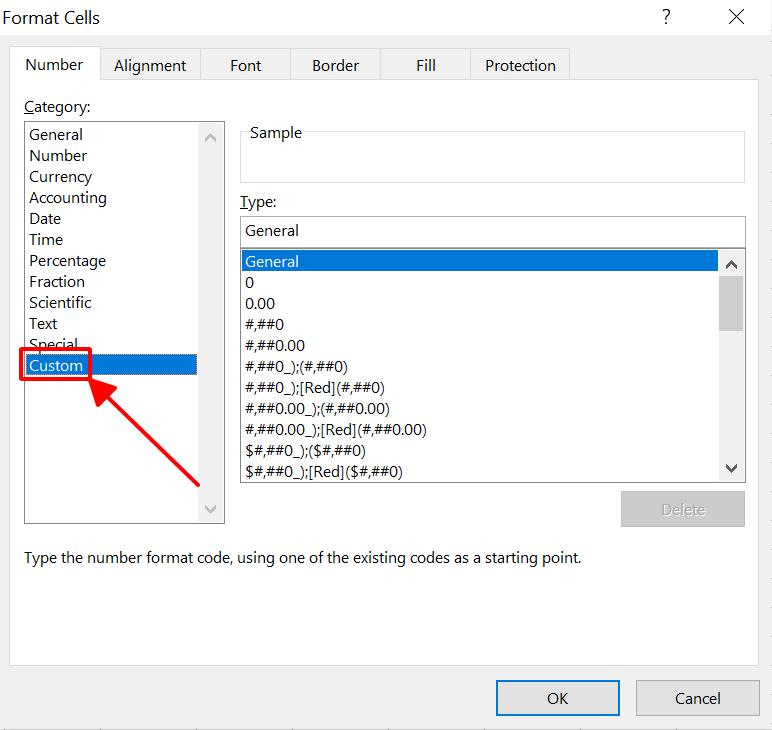The image size is (772, 730).
Task: Click the Cancel button
Action: [x=697, y=698]
